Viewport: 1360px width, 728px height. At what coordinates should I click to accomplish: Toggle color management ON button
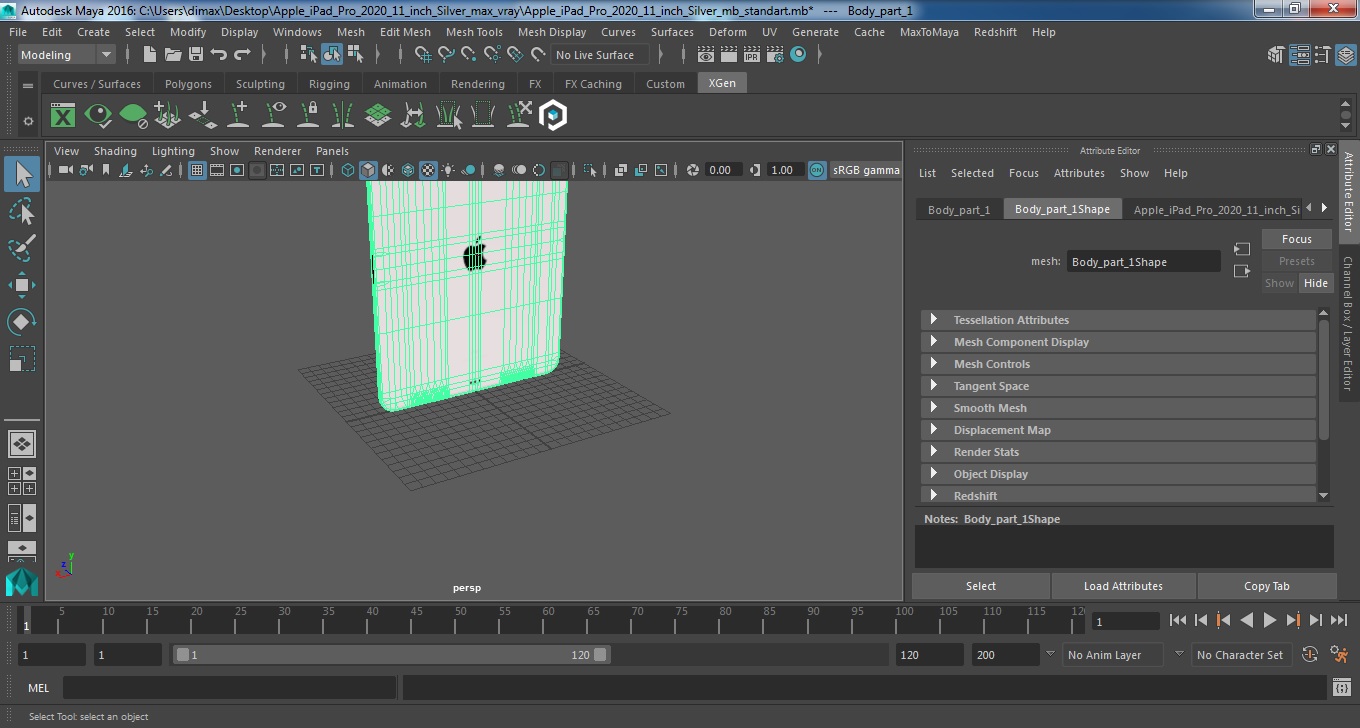pos(817,170)
